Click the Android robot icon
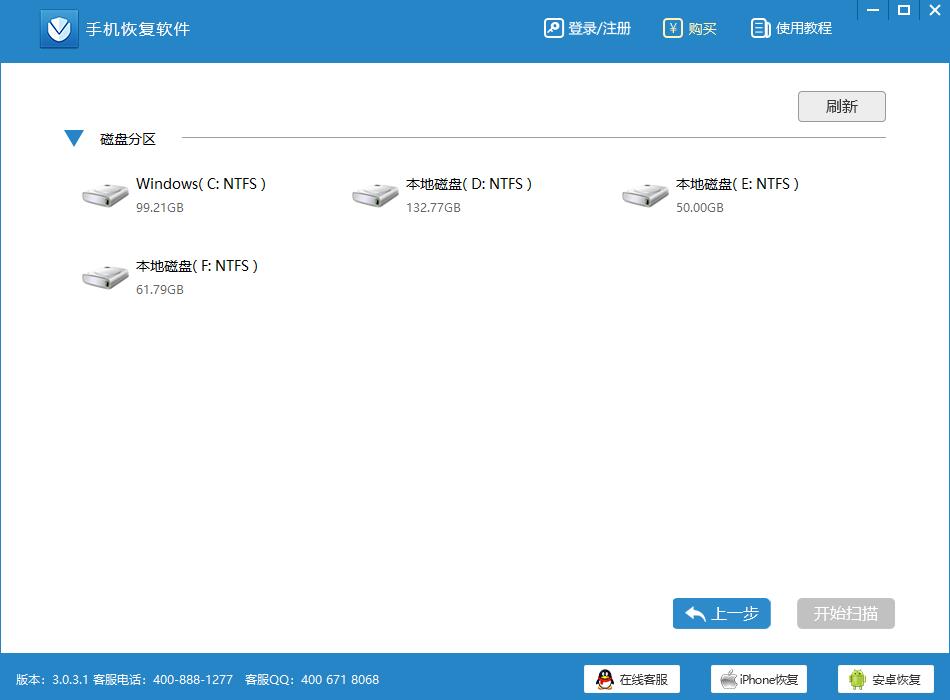Screen dimensions: 950x700 pos(857,679)
